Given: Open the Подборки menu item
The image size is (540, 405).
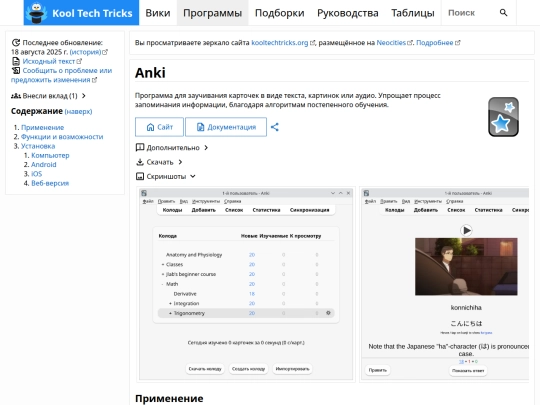Looking at the screenshot, I should pos(280,13).
